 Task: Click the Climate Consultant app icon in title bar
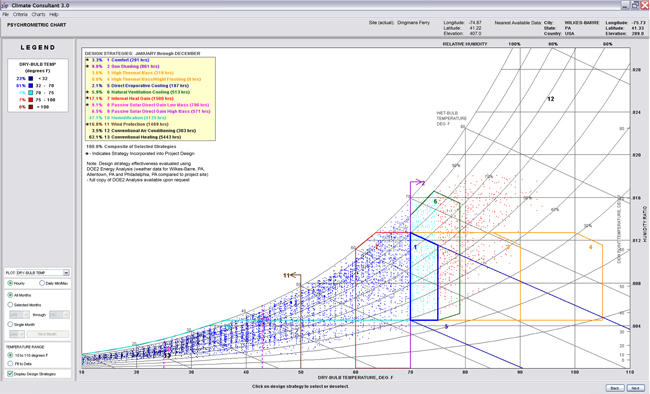tap(5, 5)
